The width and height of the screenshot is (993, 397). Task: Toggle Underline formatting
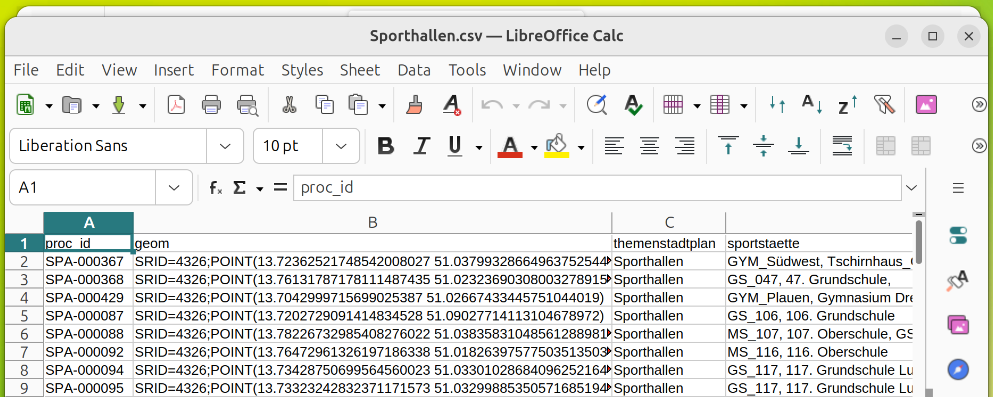click(455, 146)
